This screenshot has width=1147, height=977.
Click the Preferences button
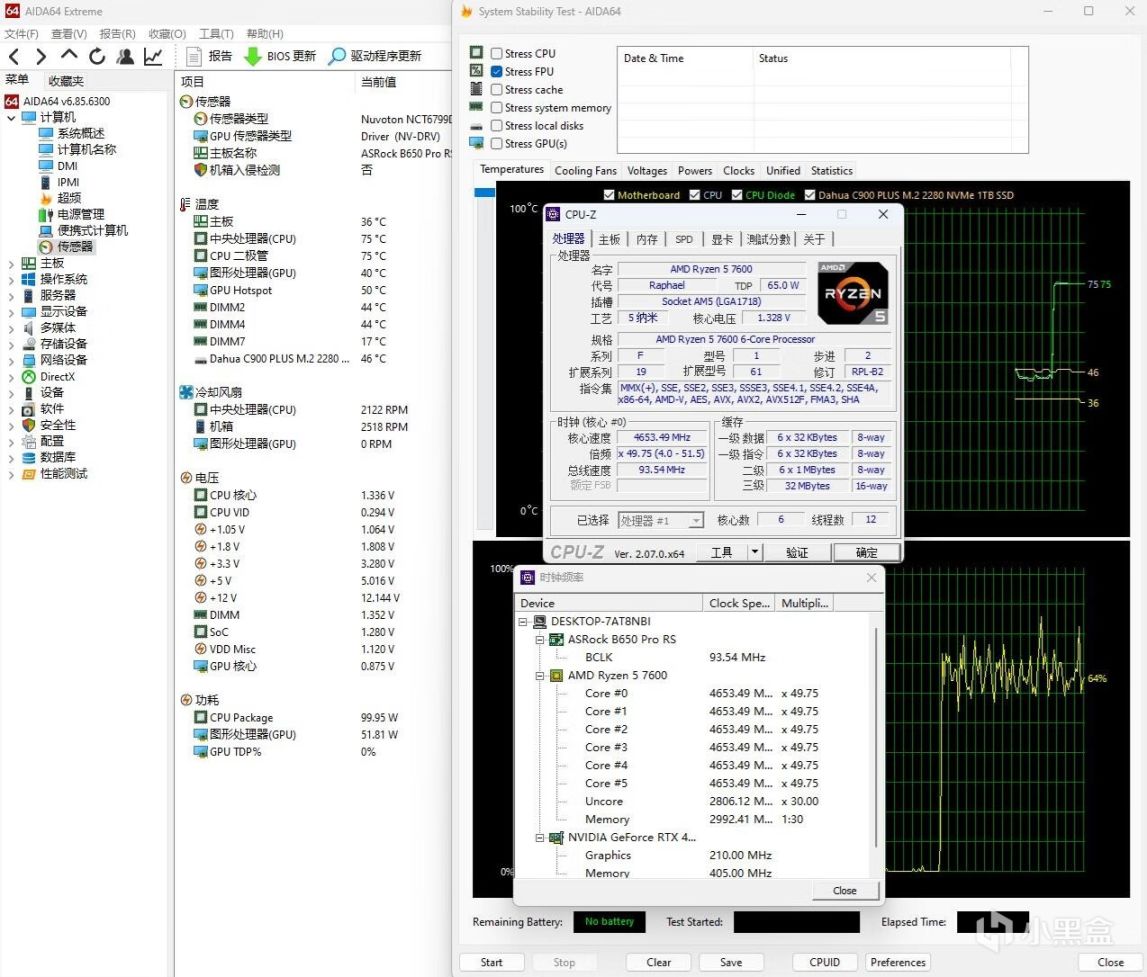(897, 962)
